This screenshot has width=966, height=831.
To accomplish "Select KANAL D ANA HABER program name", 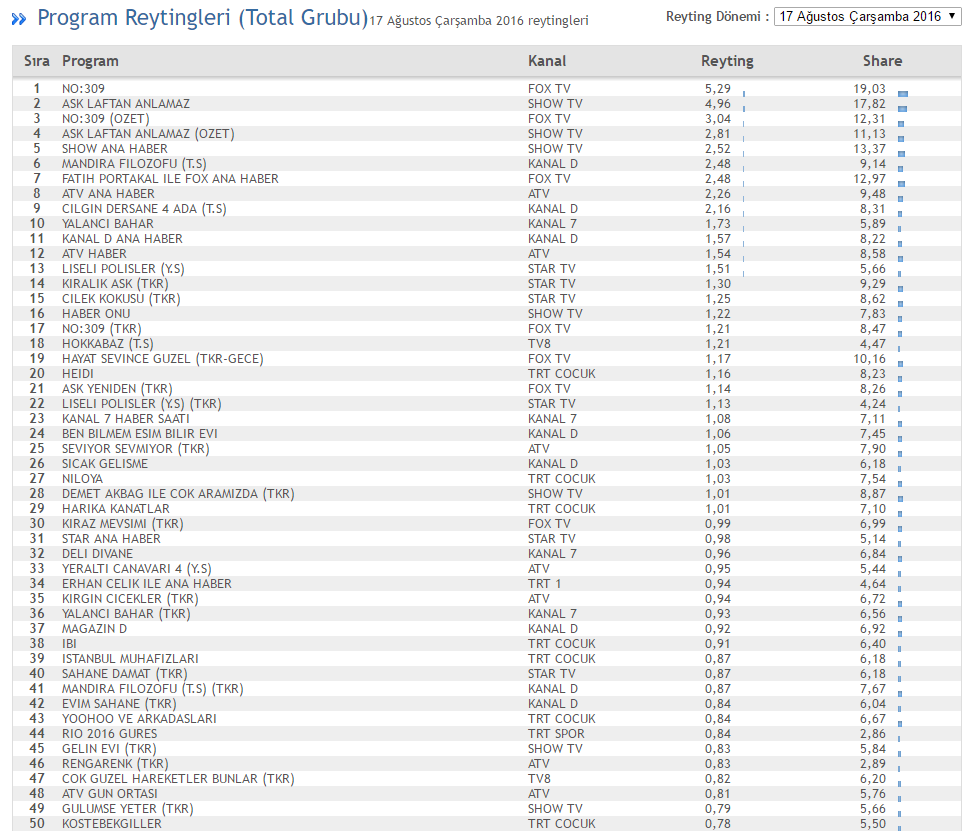I will click(x=122, y=238).
